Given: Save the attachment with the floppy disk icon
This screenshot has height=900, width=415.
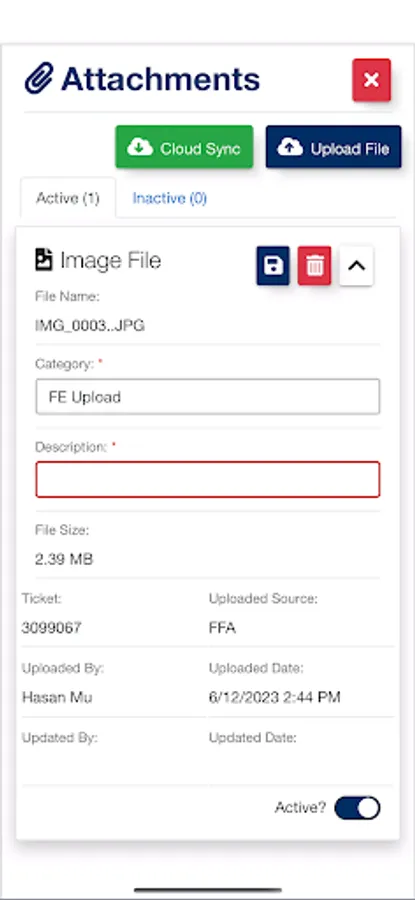Looking at the screenshot, I should 273,266.
